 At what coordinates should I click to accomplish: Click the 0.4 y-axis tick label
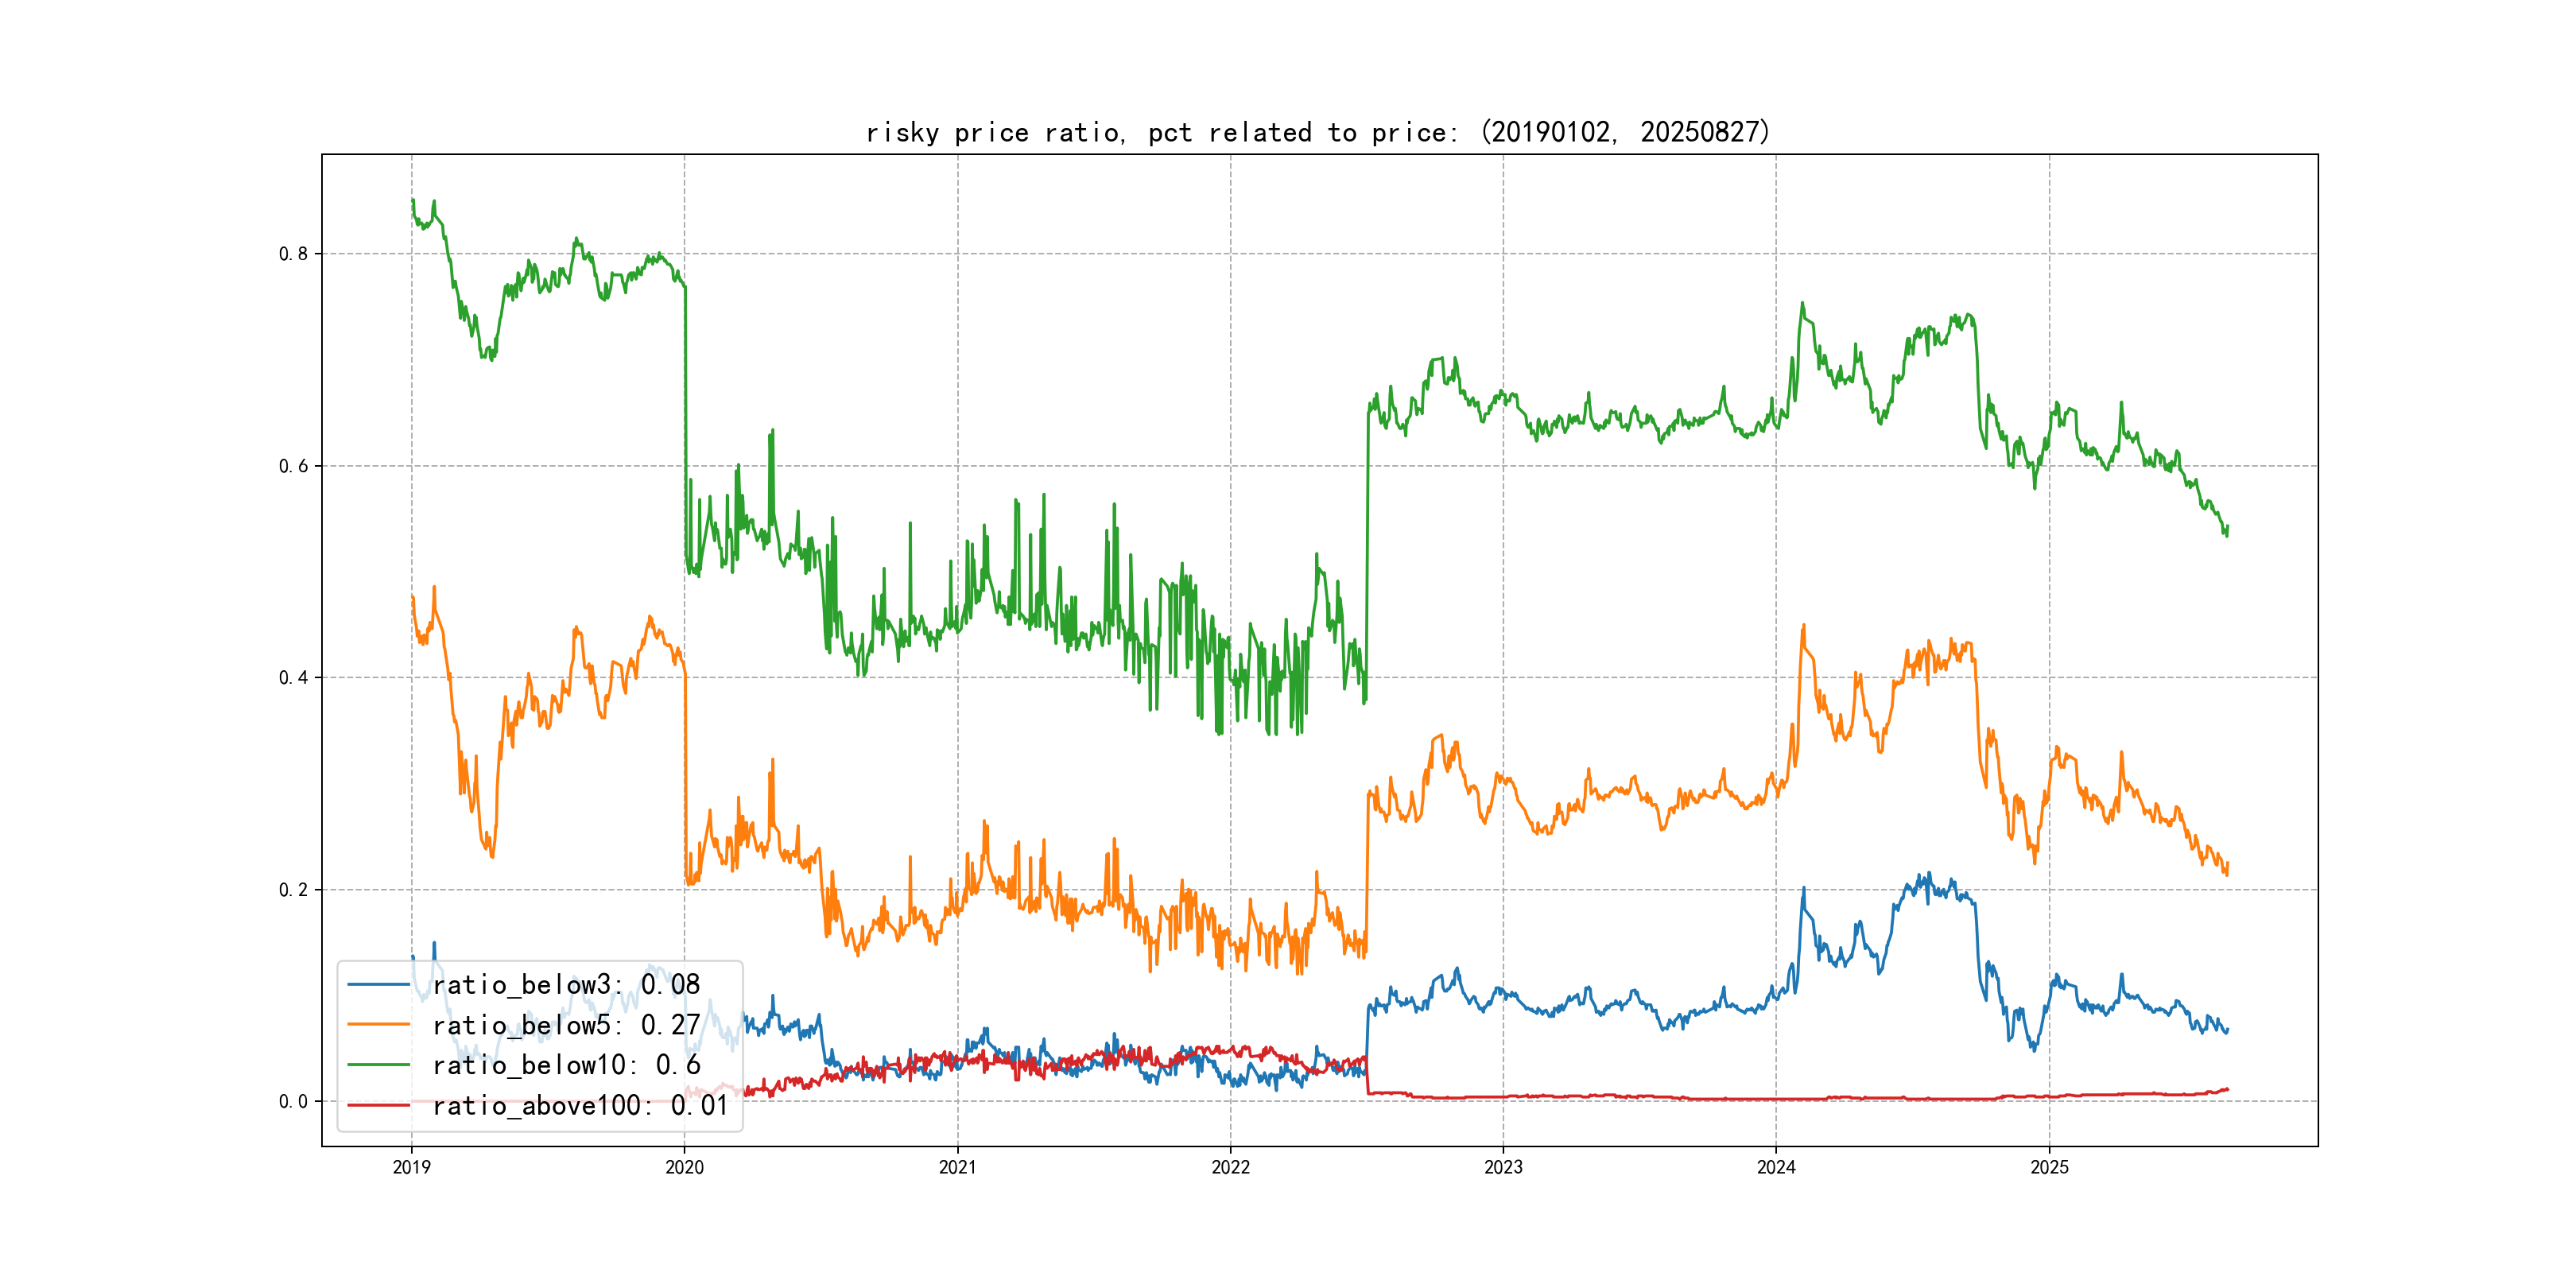(293, 678)
